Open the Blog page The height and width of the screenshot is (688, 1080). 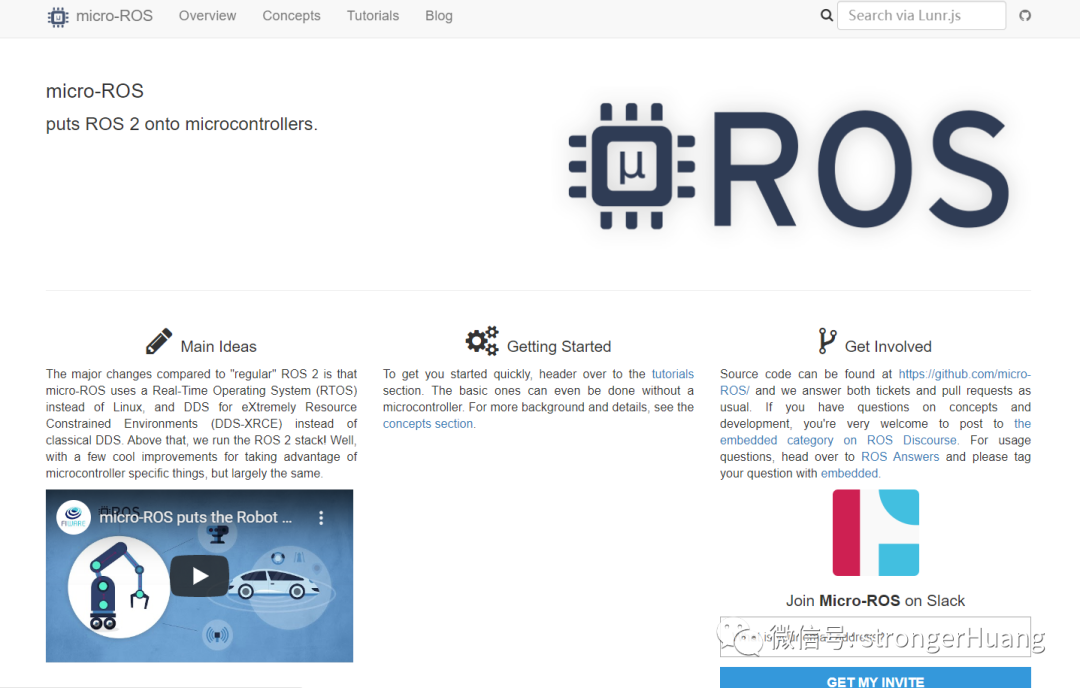438,15
